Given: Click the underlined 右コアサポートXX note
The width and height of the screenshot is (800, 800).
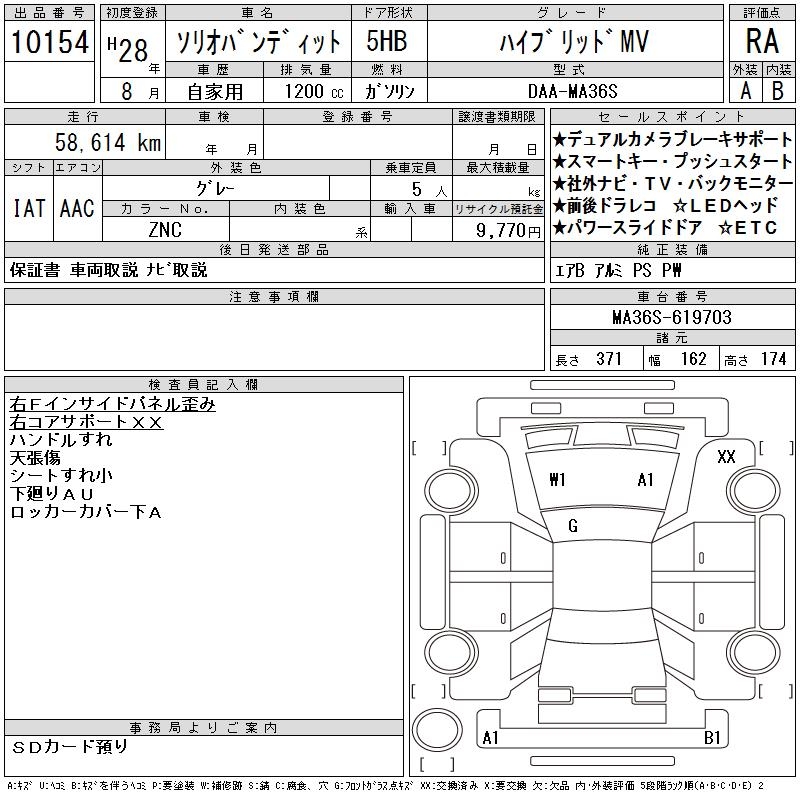Looking at the screenshot, I should 86,422.
